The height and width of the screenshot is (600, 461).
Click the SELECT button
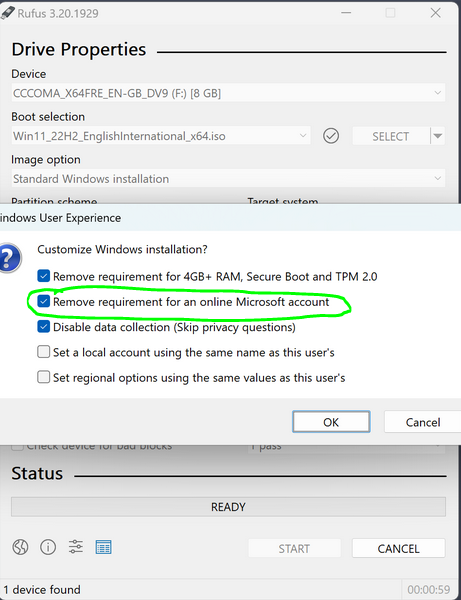coord(391,136)
